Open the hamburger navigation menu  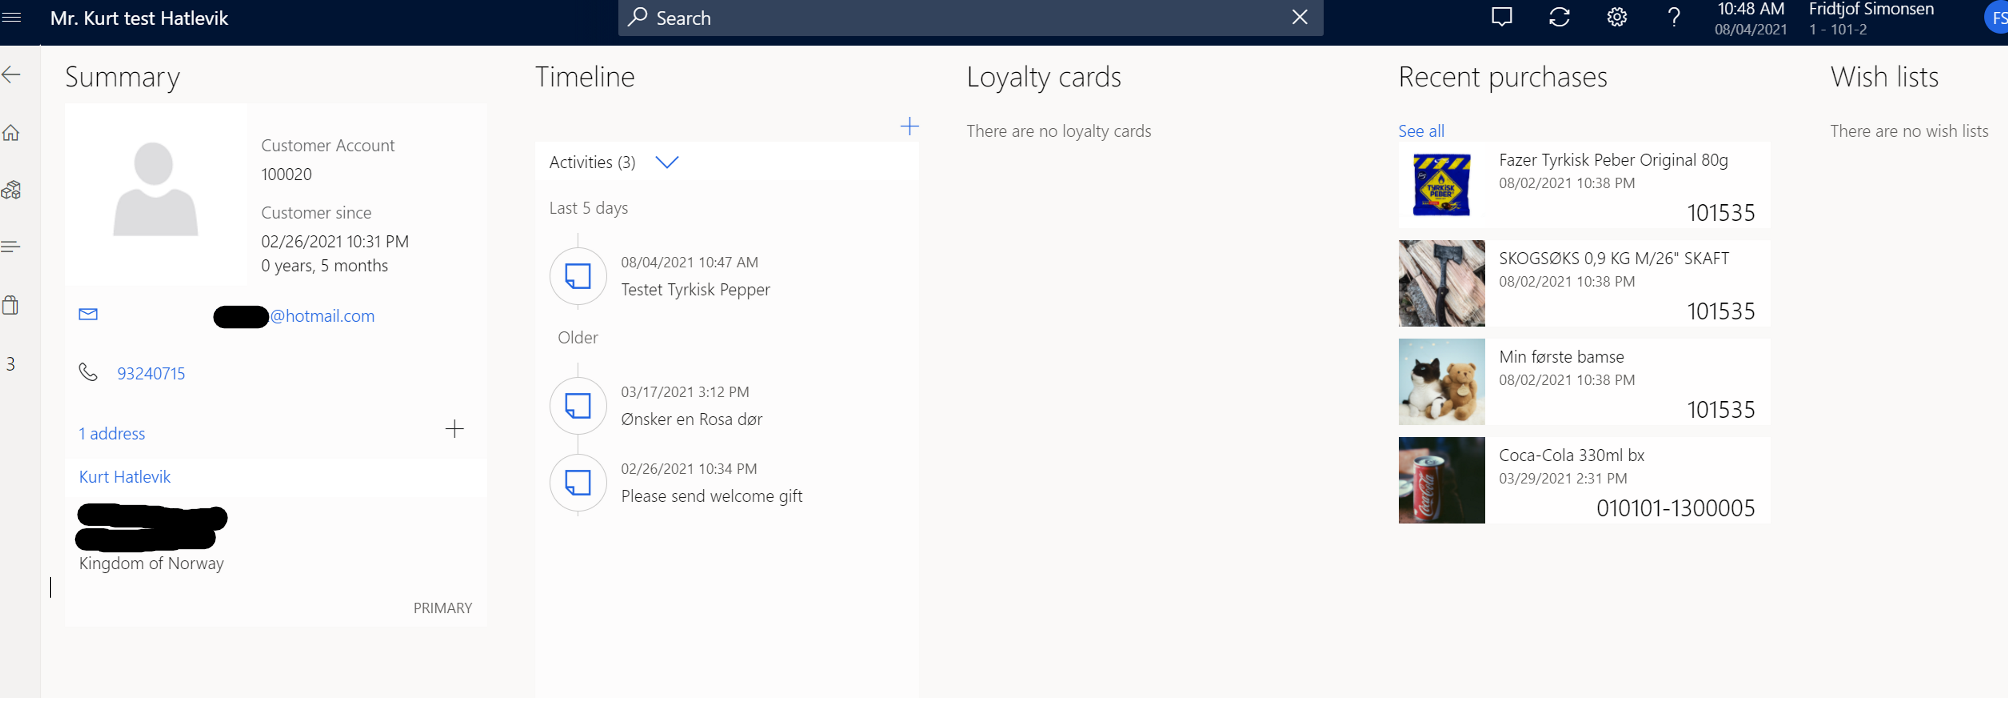12,18
